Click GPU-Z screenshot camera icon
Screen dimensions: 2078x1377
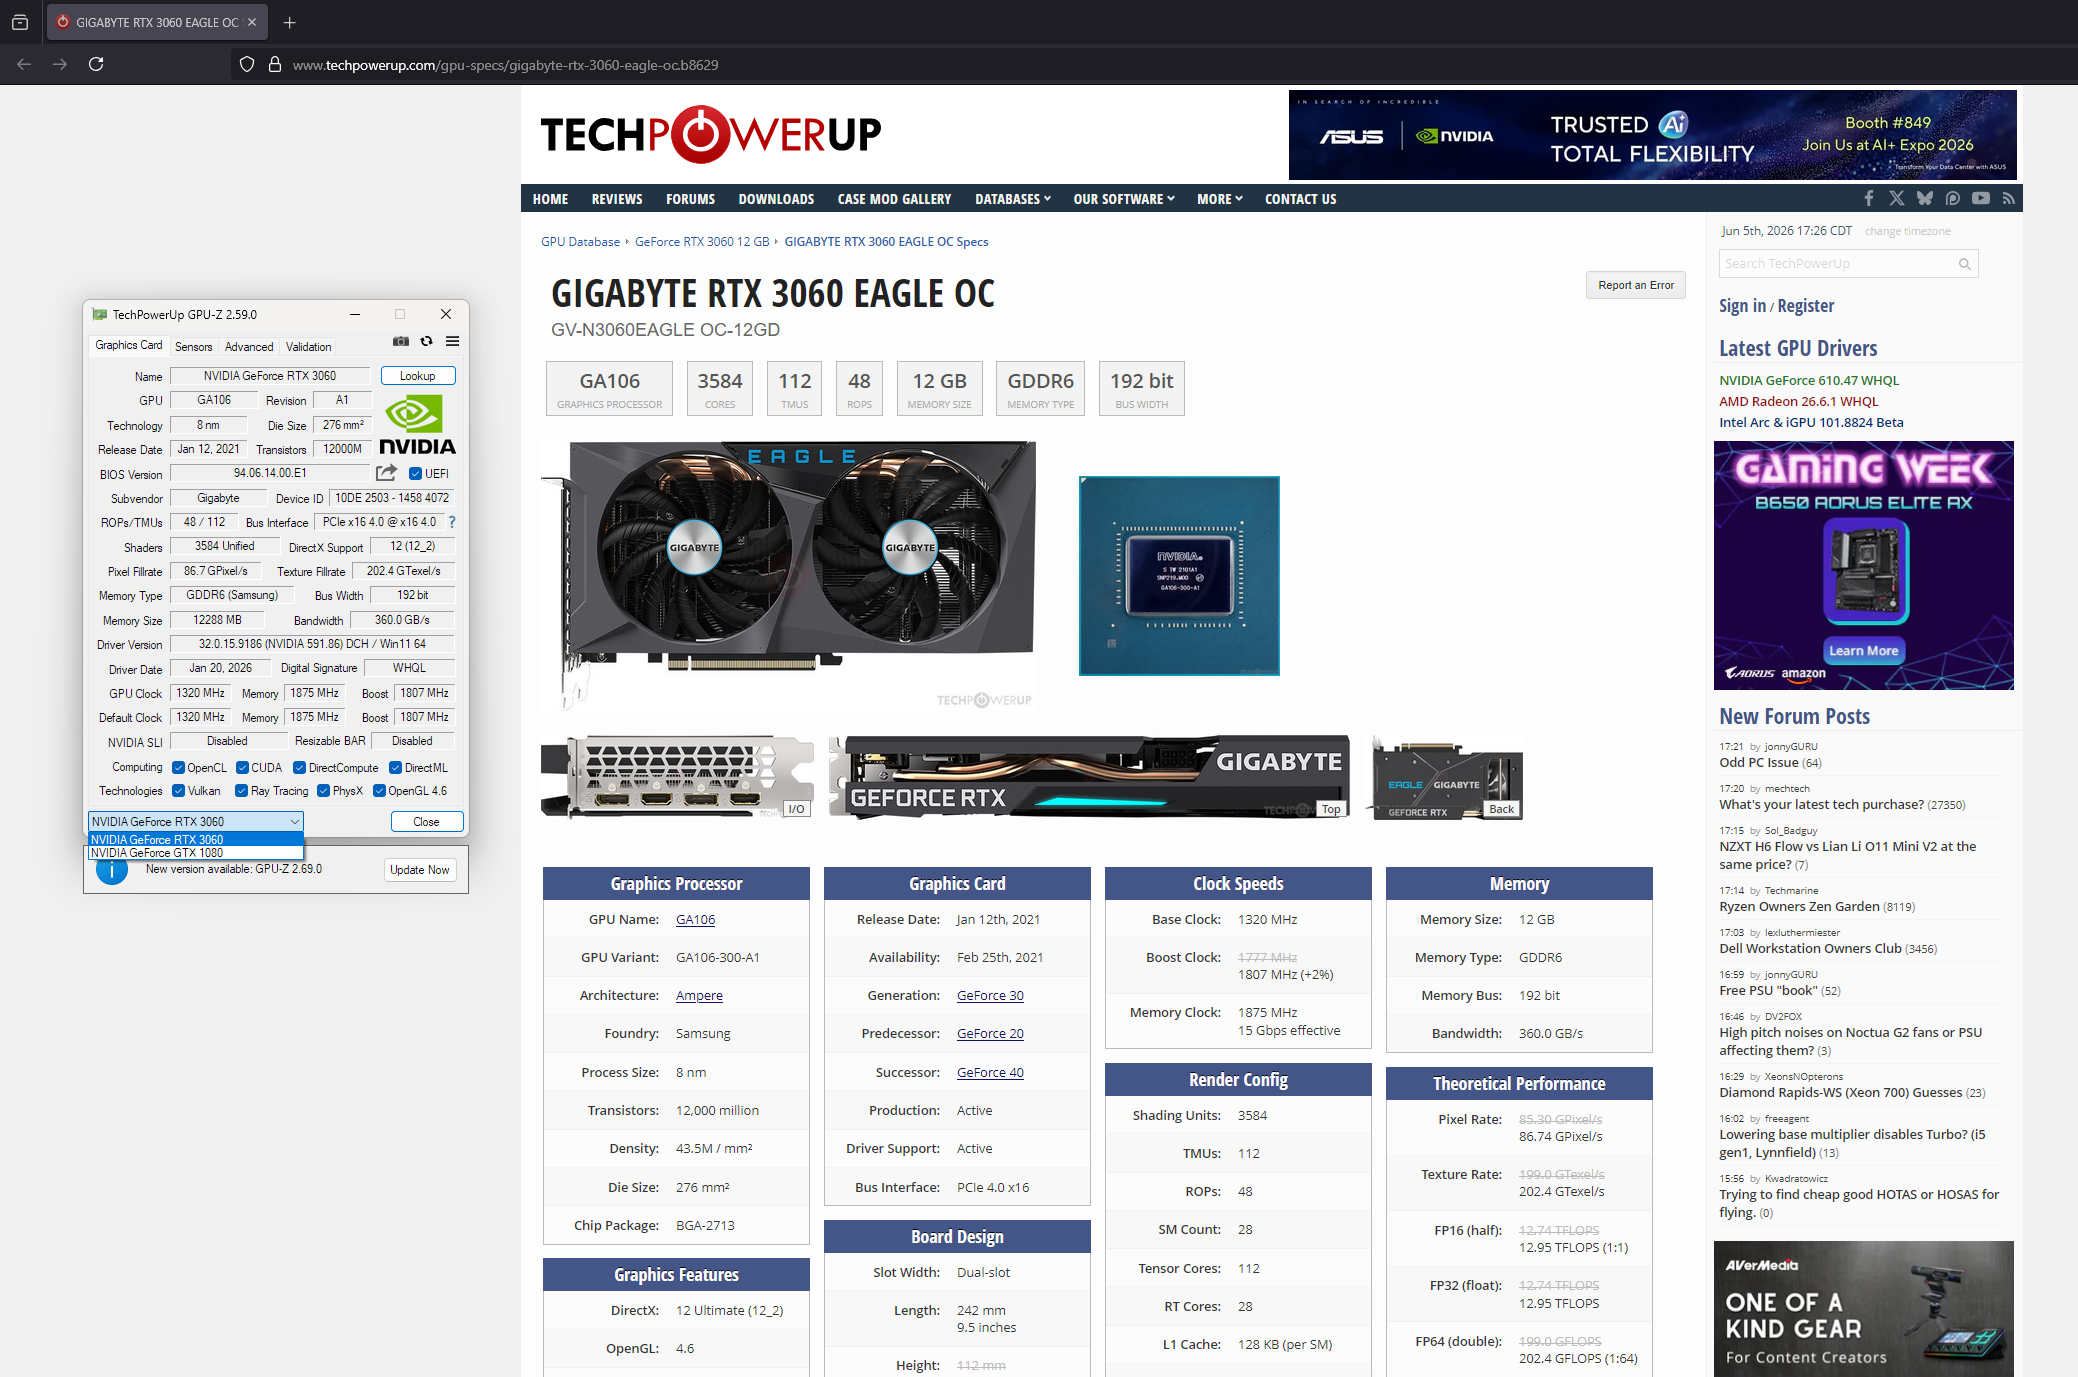pos(401,341)
